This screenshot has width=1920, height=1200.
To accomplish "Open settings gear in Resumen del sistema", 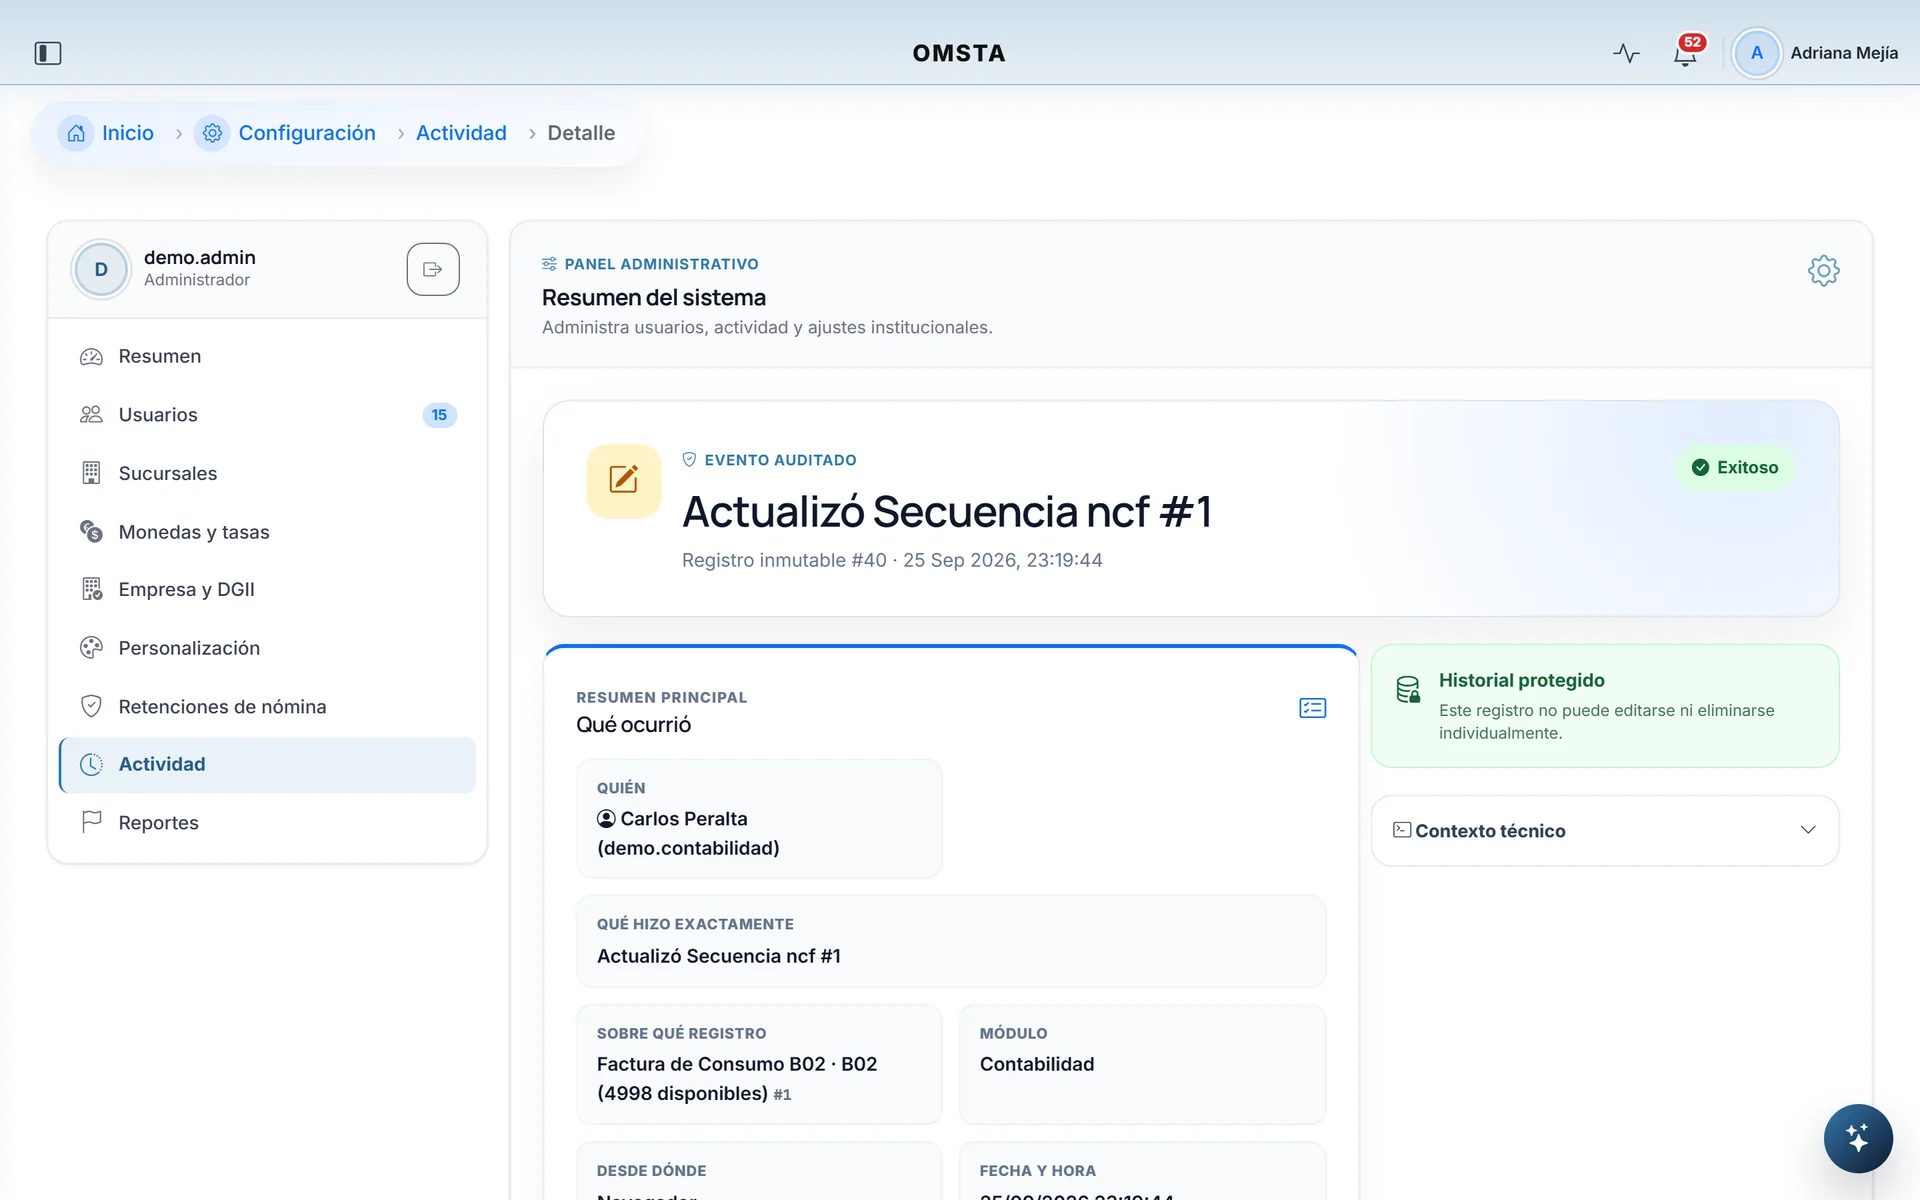I will coord(1823,270).
